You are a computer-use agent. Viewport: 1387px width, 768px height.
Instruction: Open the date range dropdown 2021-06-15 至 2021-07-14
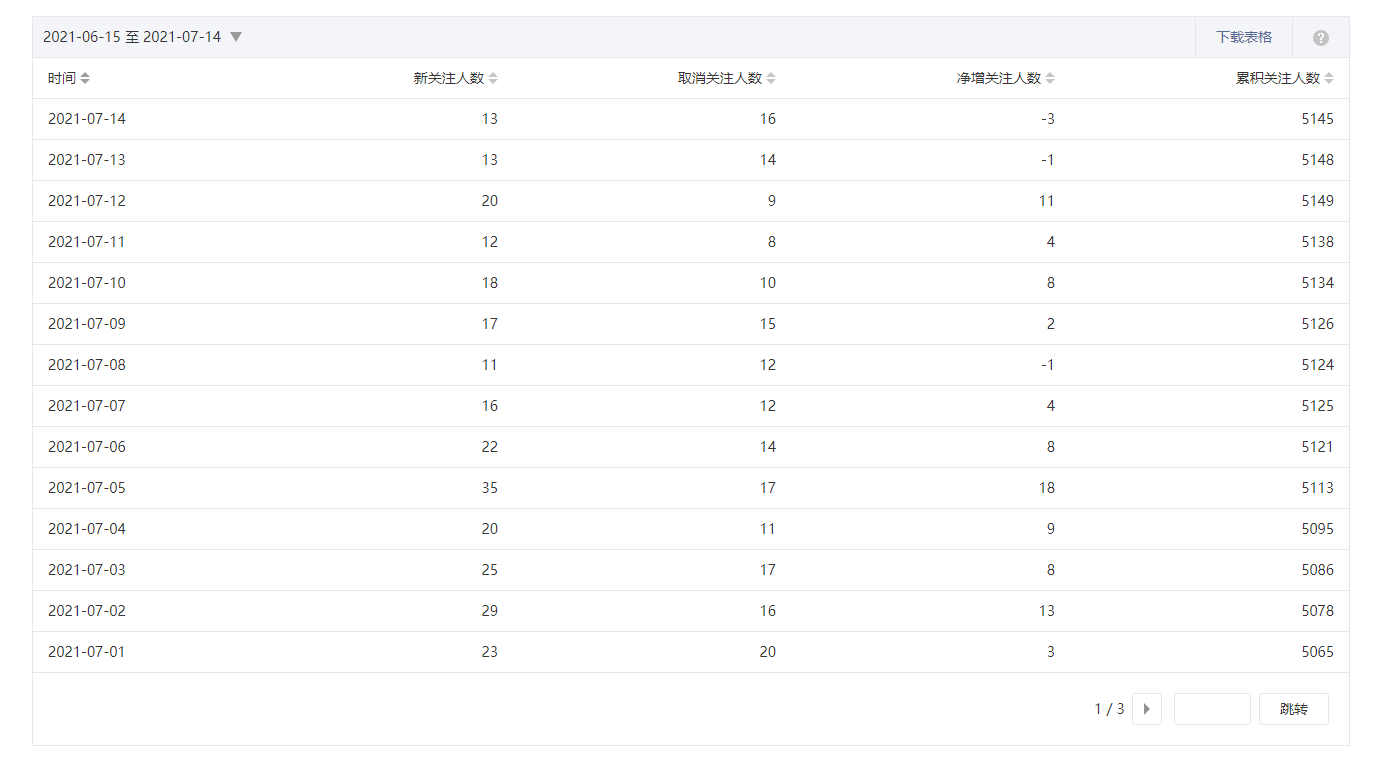point(142,37)
